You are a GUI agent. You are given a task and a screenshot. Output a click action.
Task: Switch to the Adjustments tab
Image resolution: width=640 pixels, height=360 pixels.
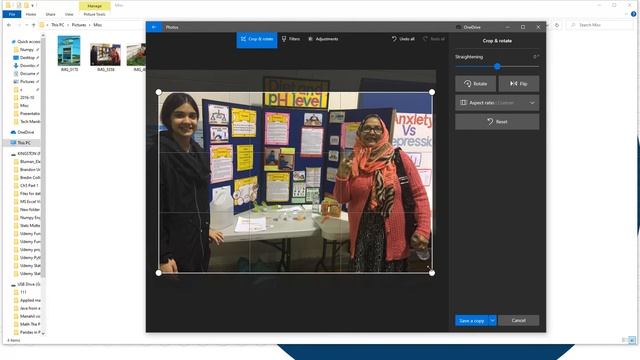coord(323,39)
